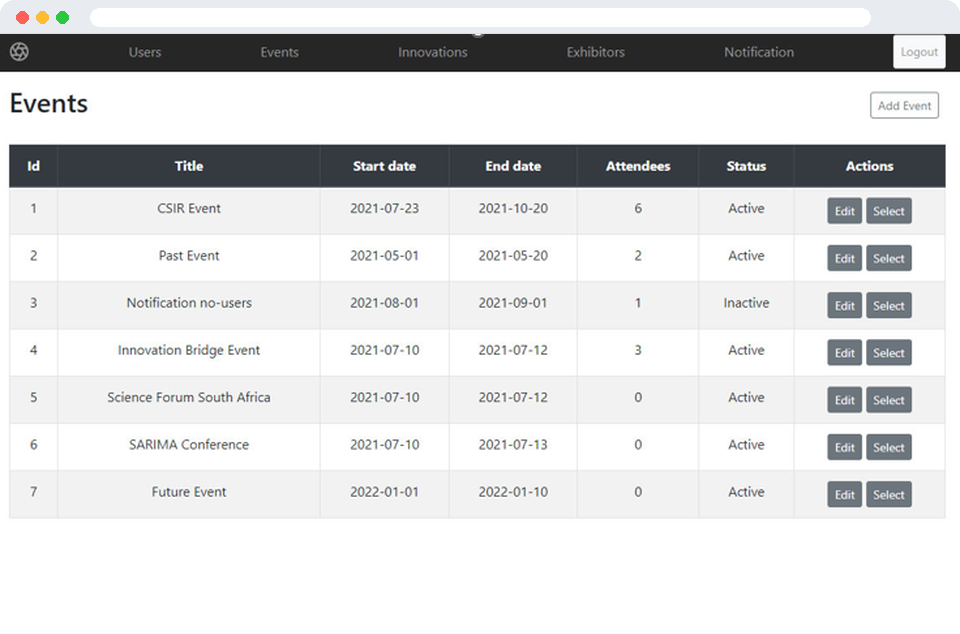The width and height of the screenshot is (960, 634).
Task: Click end date 2021-07-13
Action: pos(513,444)
